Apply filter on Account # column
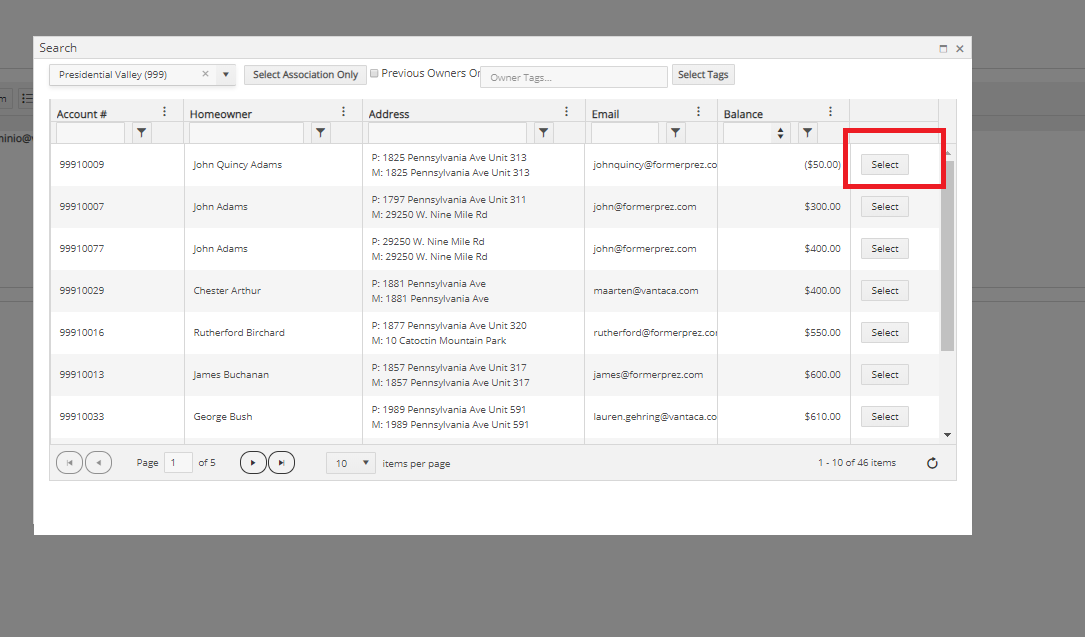The width and height of the screenshot is (1085, 637). click(141, 133)
